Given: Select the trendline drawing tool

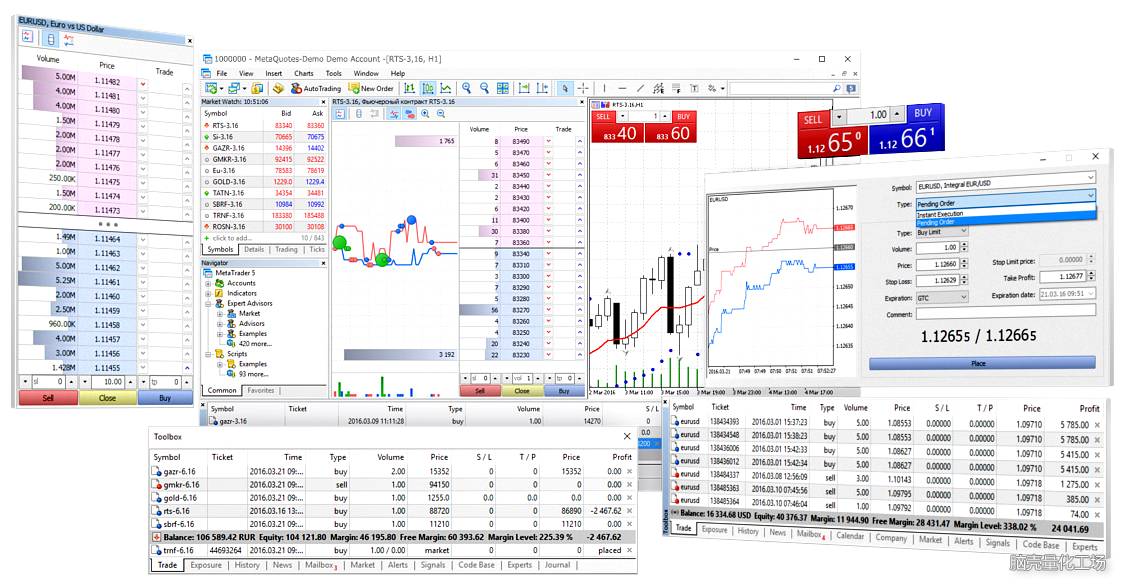Looking at the screenshot, I should pyautogui.click(x=640, y=88).
